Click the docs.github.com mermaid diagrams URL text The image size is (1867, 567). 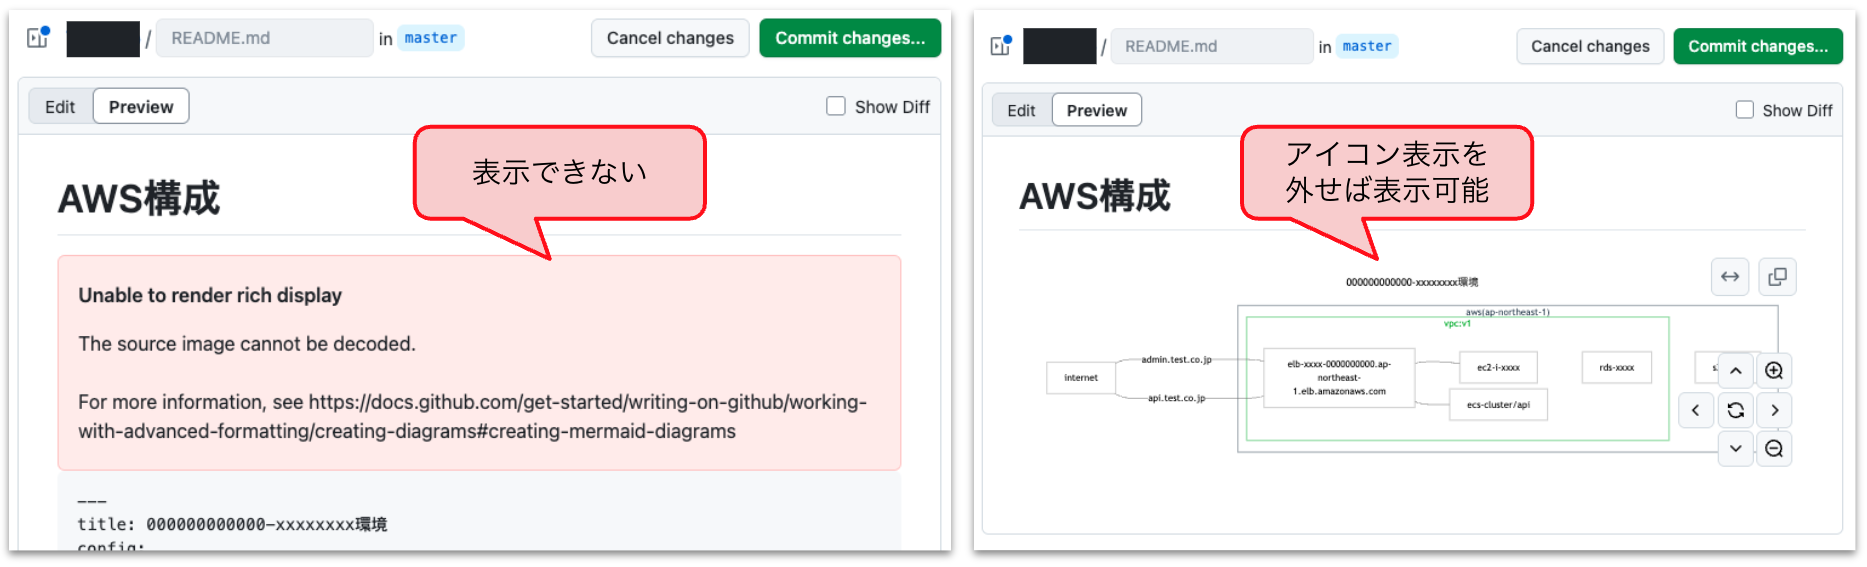pyautogui.click(x=472, y=417)
